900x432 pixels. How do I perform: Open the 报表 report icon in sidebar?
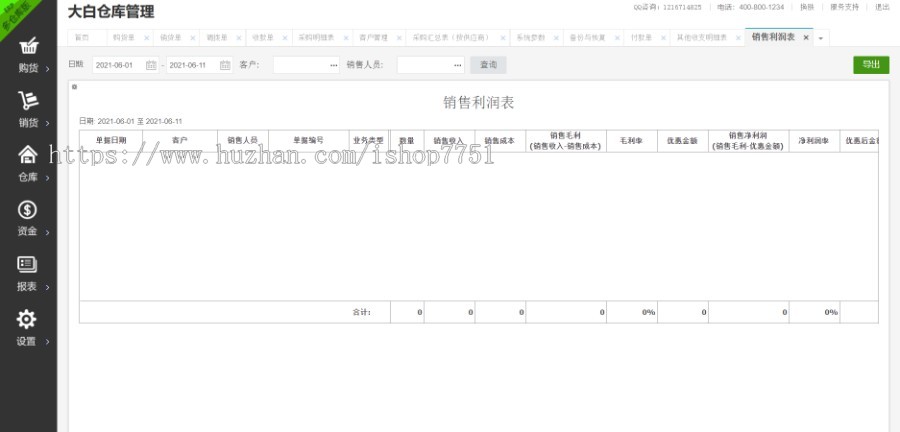[x=28, y=264]
